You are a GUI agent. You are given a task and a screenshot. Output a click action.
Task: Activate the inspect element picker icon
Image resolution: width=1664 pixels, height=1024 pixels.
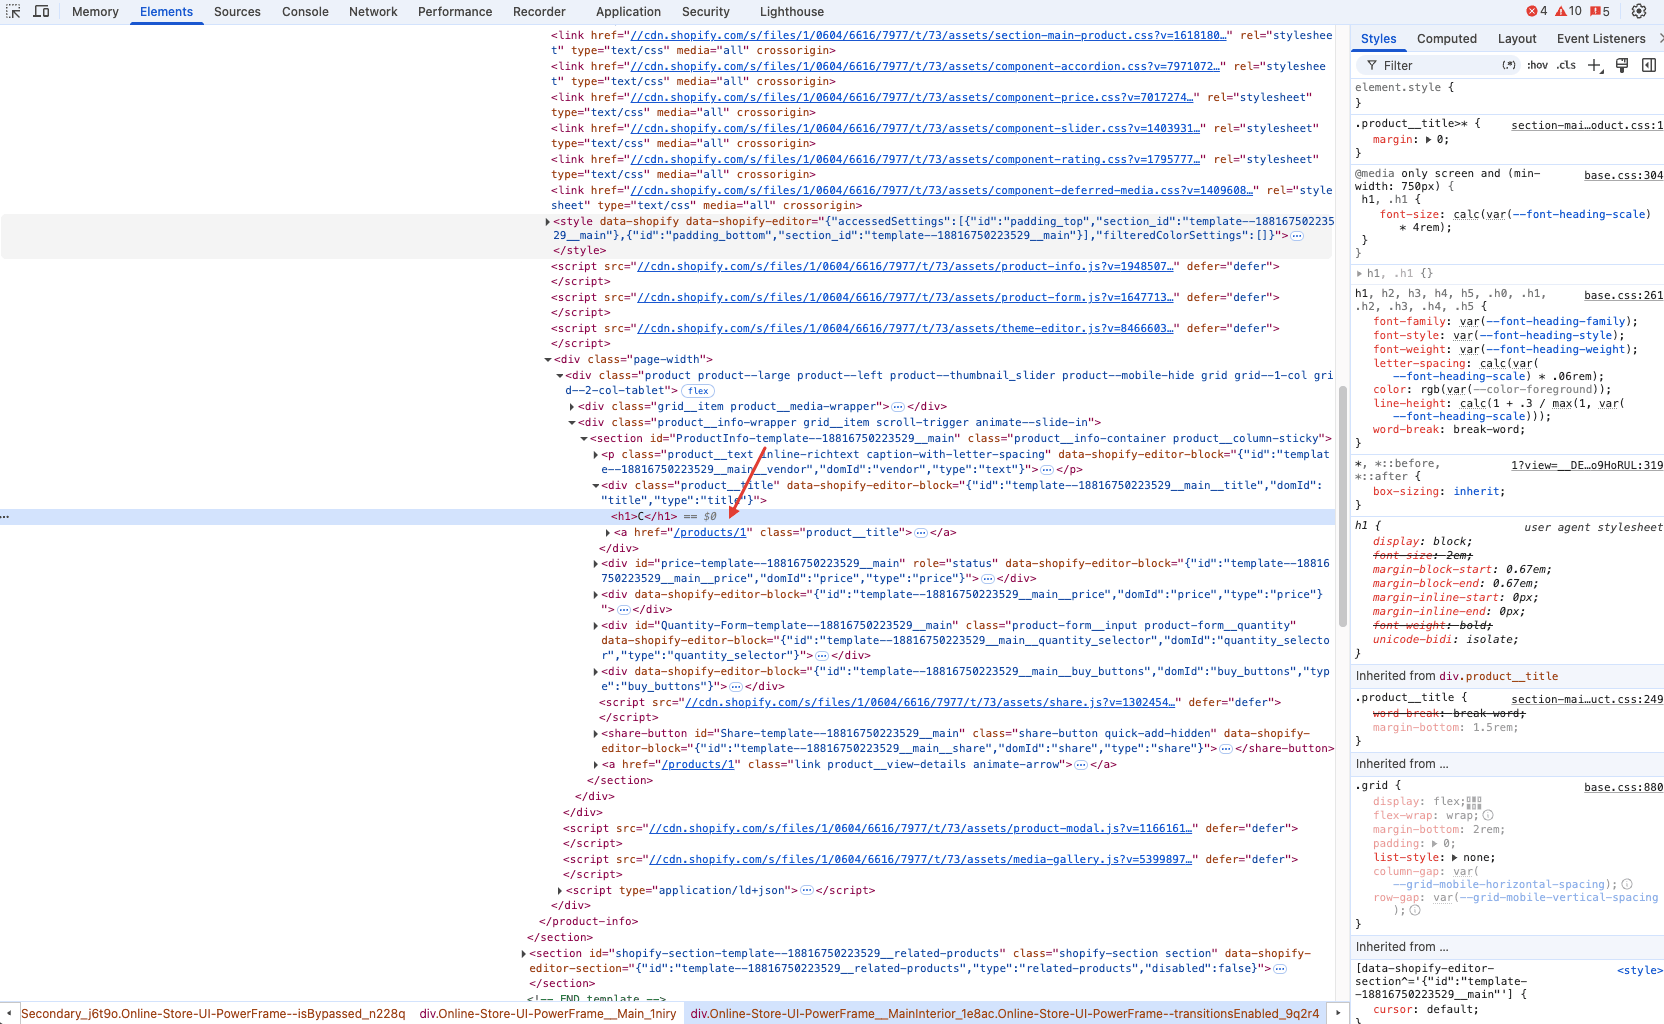coord(14,12)
